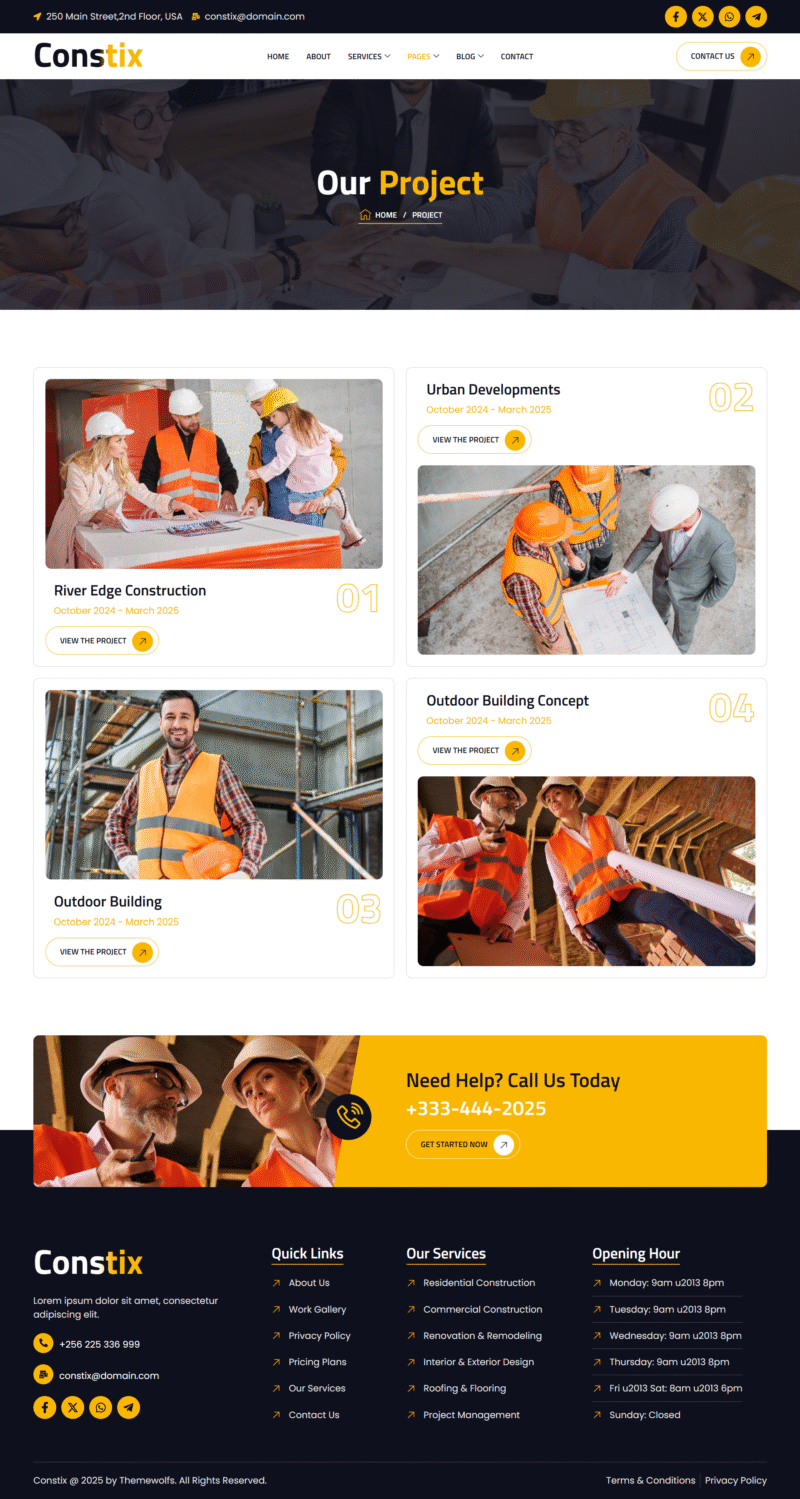Viewport: 800px width, 1499px height.
Task: Click the Get Started Now button
Action: coord(463,1144)
